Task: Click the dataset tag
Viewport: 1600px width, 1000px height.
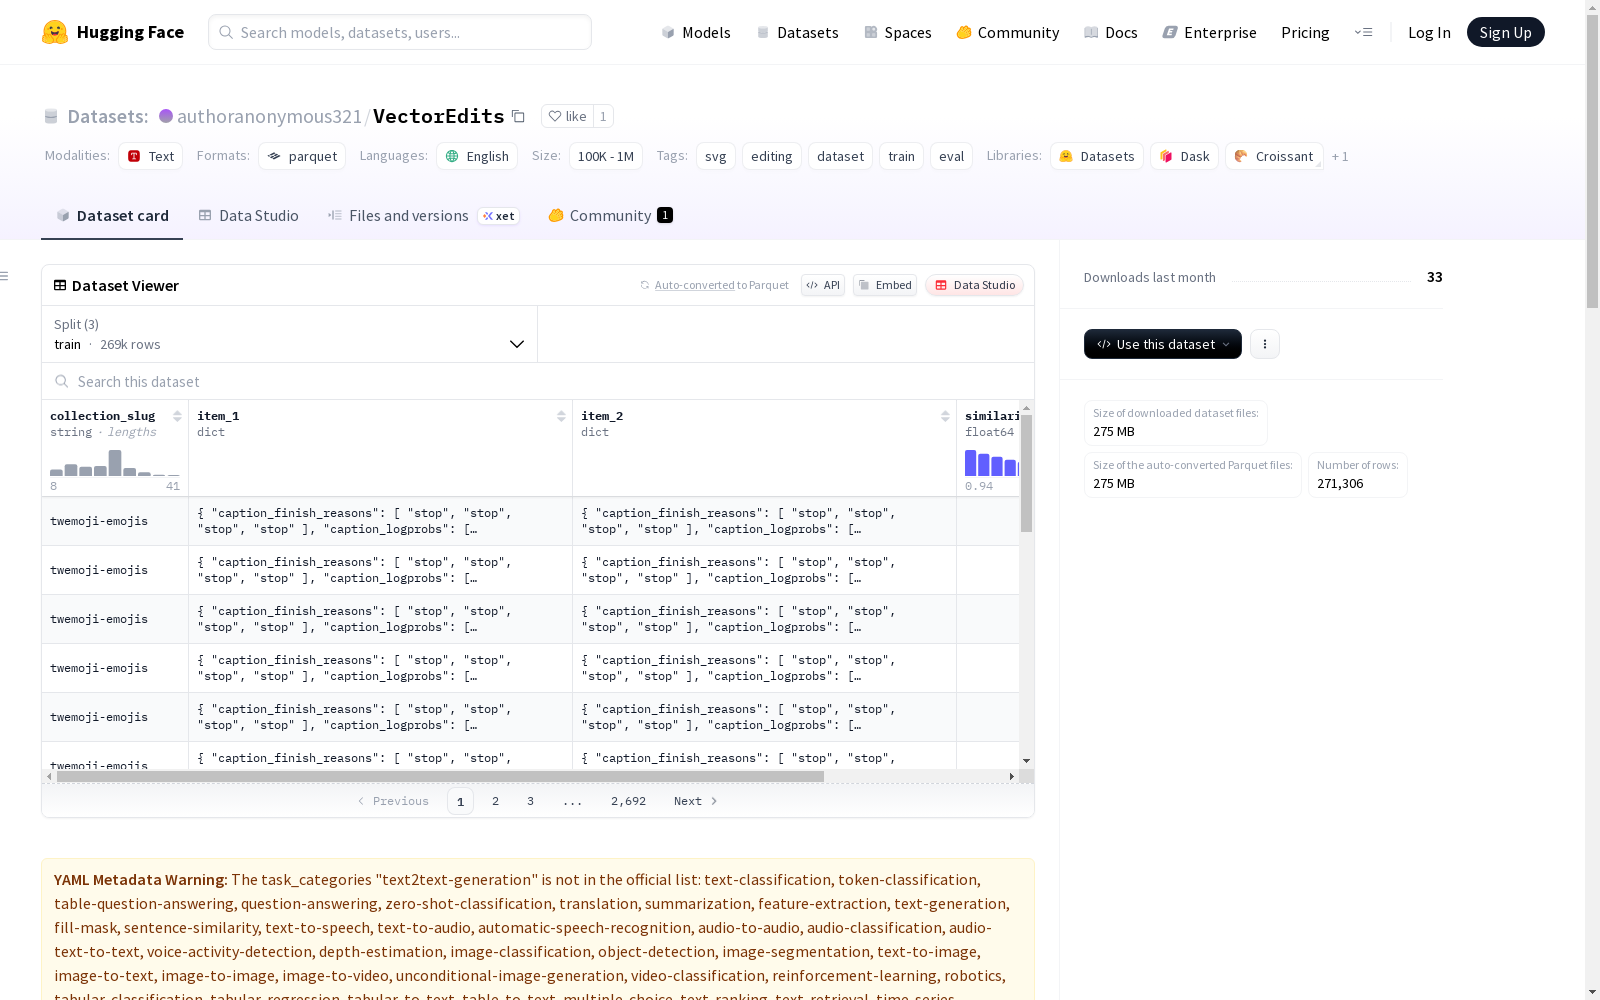Action: (x=840, y=156)
